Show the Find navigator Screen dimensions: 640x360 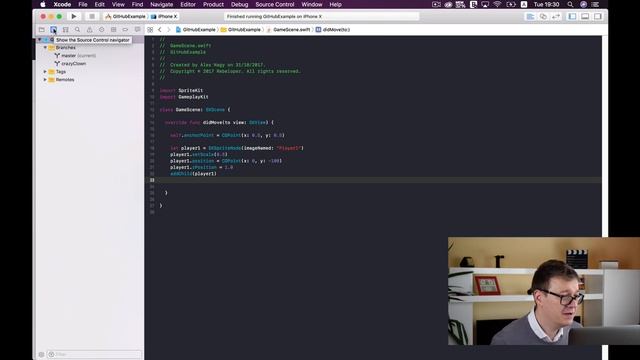click(78, 30)
